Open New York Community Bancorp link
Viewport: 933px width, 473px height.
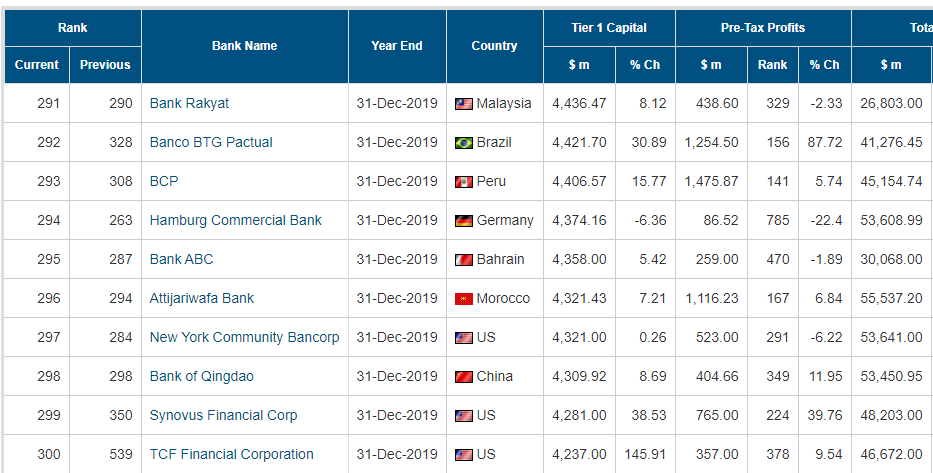[x=244, y=337]
